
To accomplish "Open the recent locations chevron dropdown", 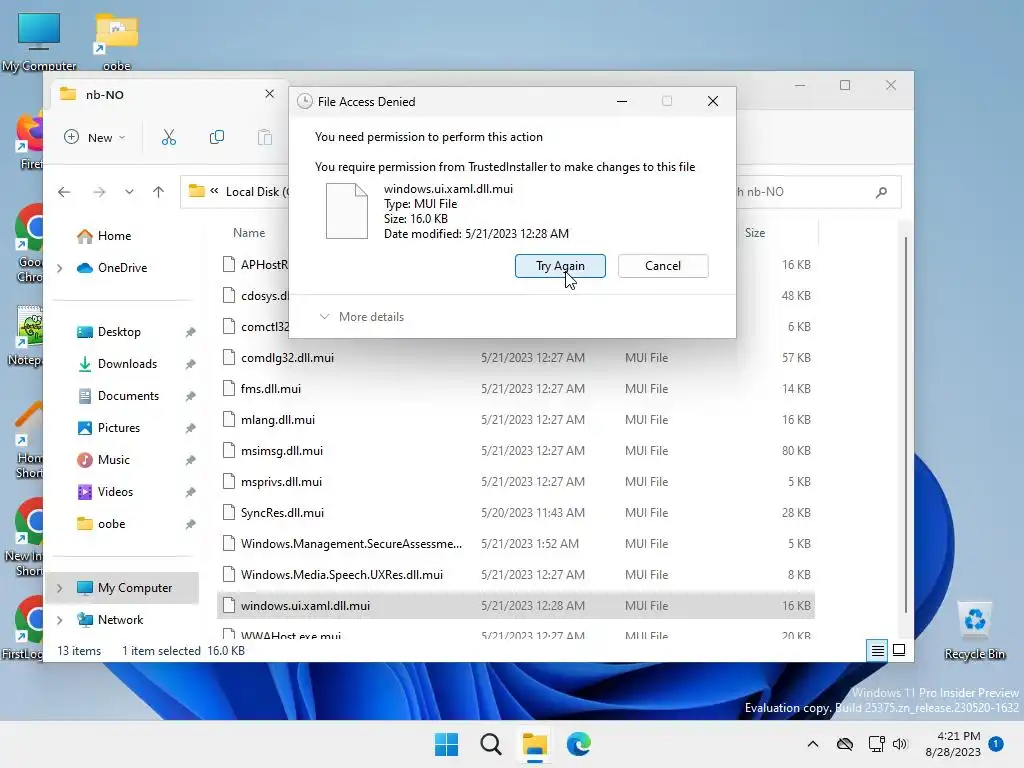I will pyautogui.click(x=129, y=192).
